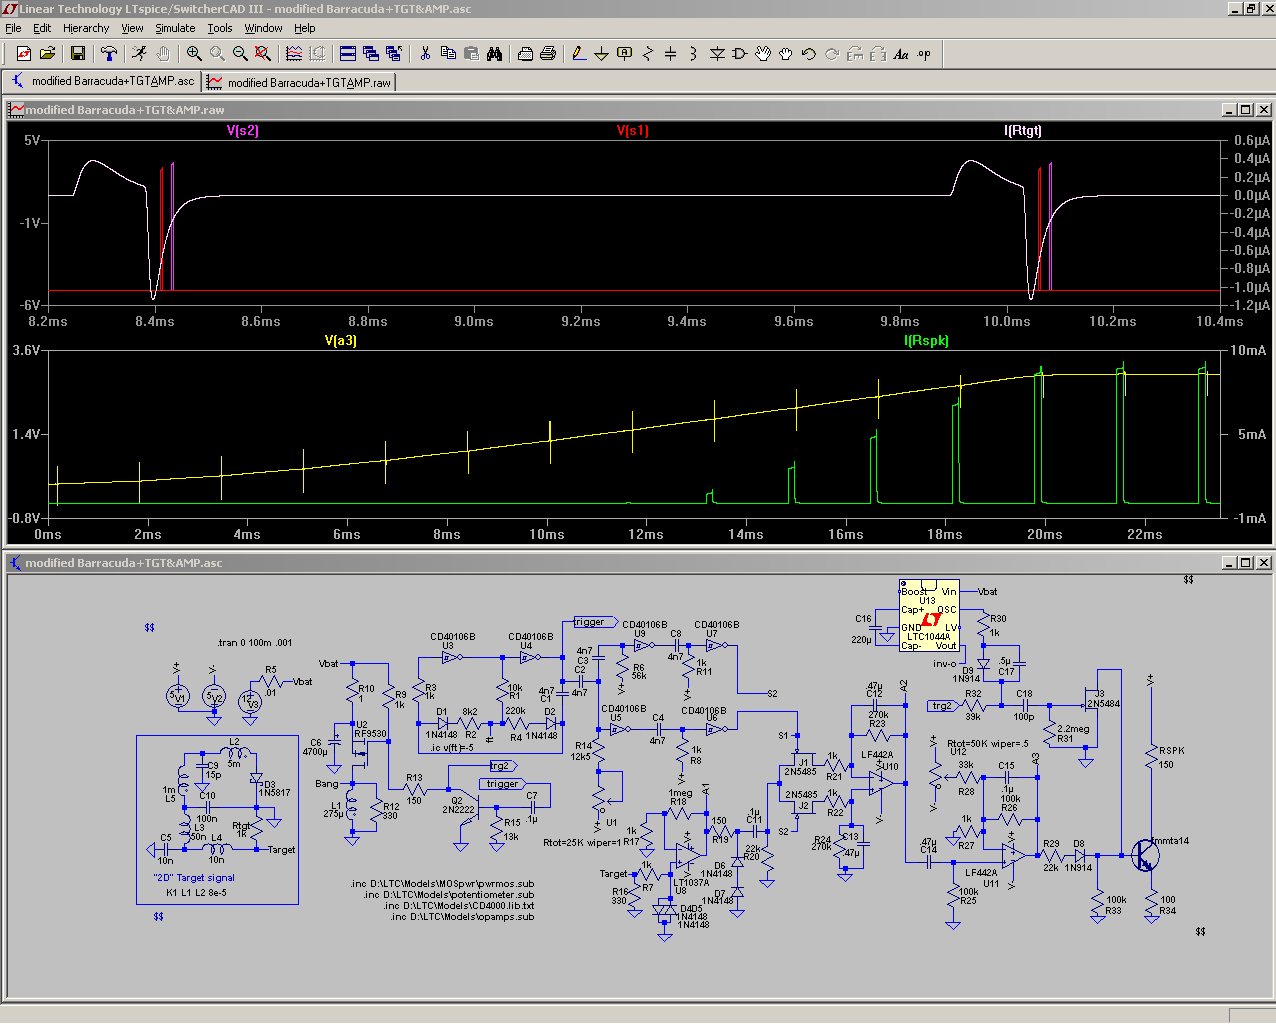Place a Ground symbol

(601, 54)
